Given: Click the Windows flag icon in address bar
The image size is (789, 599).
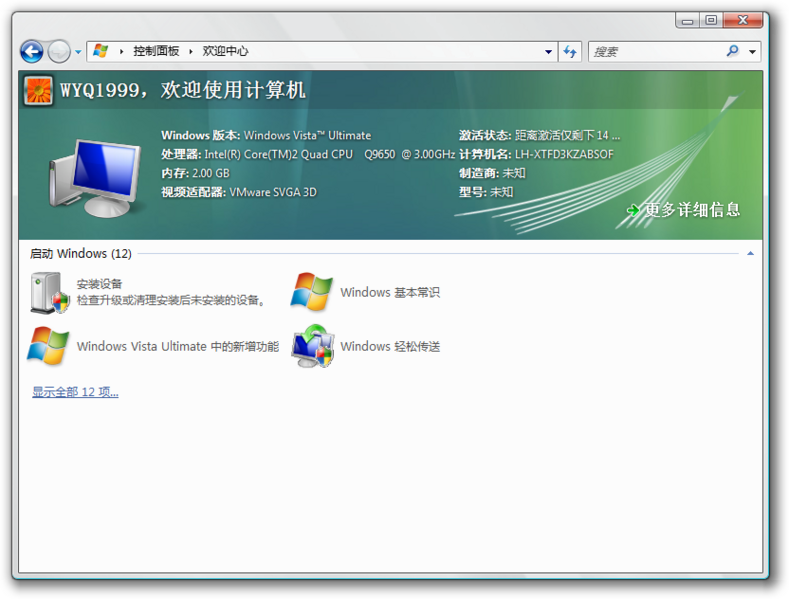Looking at the screenshot, I should [x=101, y=51].
